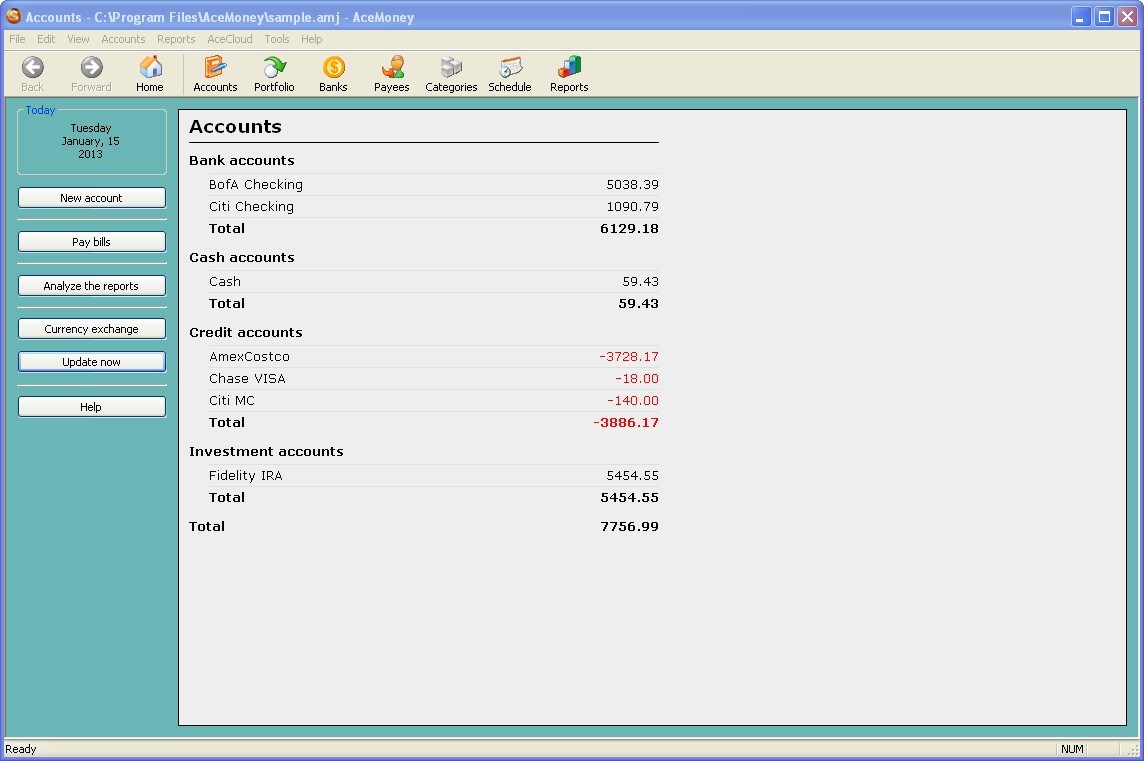
Task: Click Analyze the reports in the sidebar
Action: point(91,285)
